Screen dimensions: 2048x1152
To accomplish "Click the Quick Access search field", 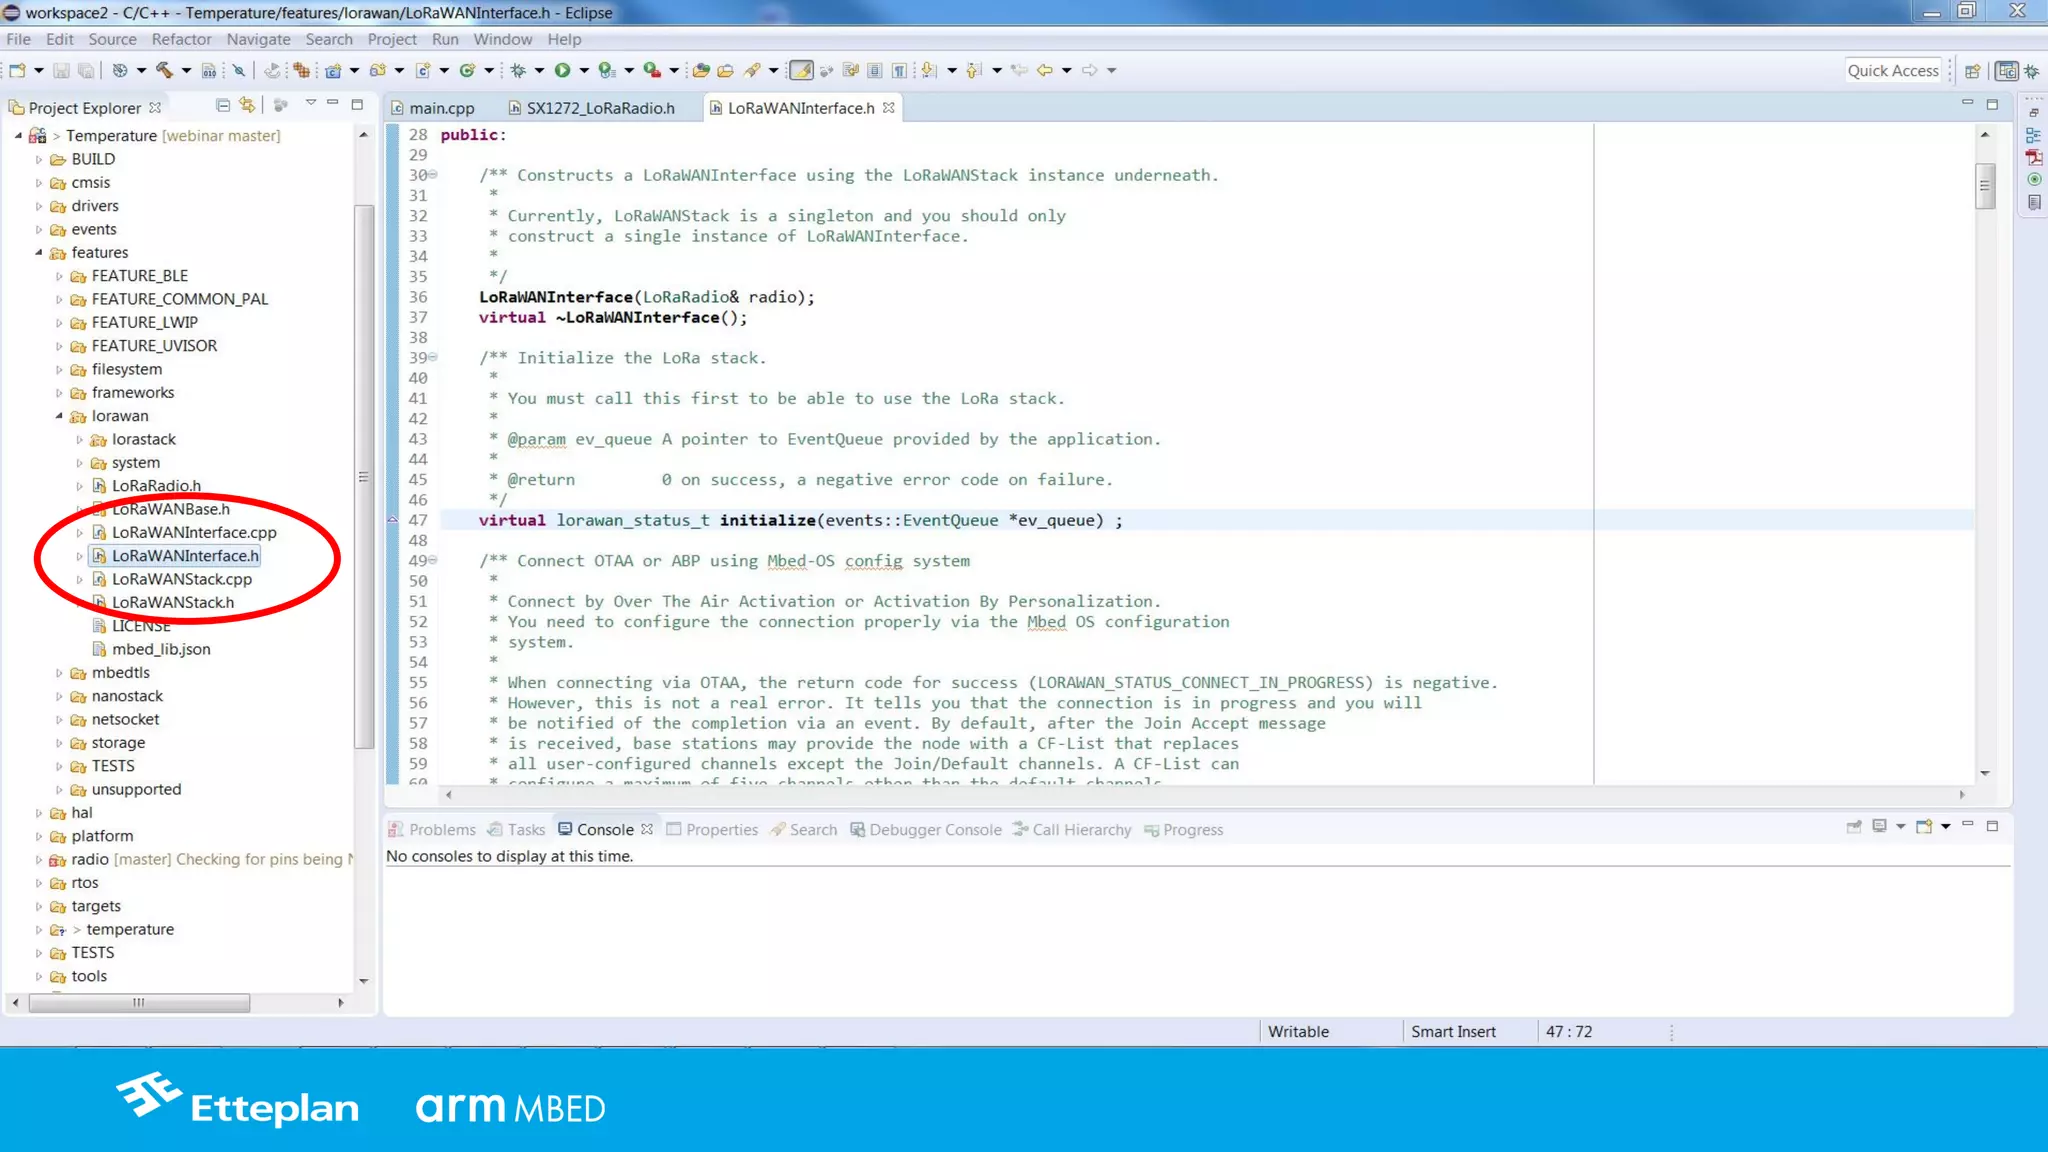I will click(x=1892, y=70).
